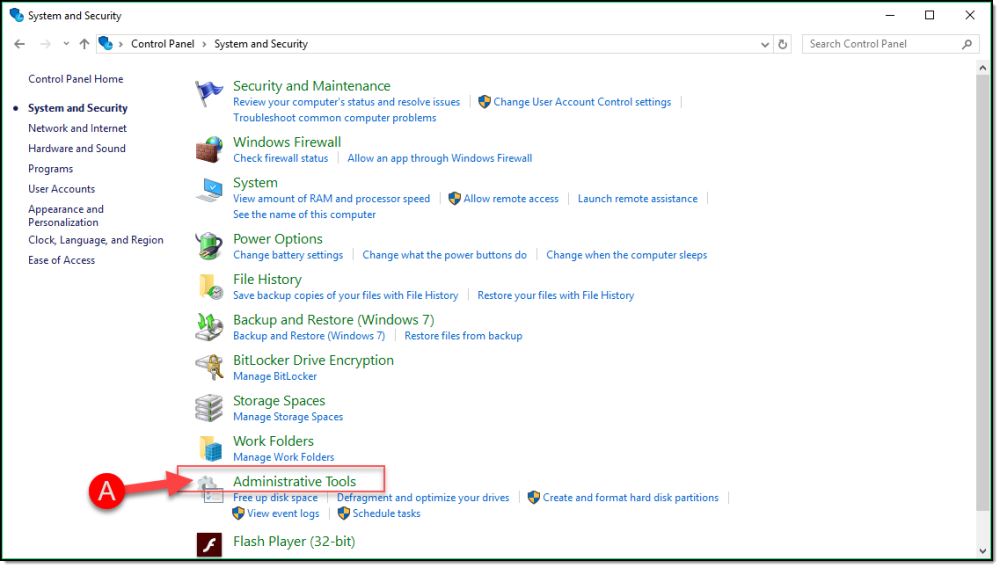Expand the chevron before Control Panel breadcrumb

tap(121, 44)
